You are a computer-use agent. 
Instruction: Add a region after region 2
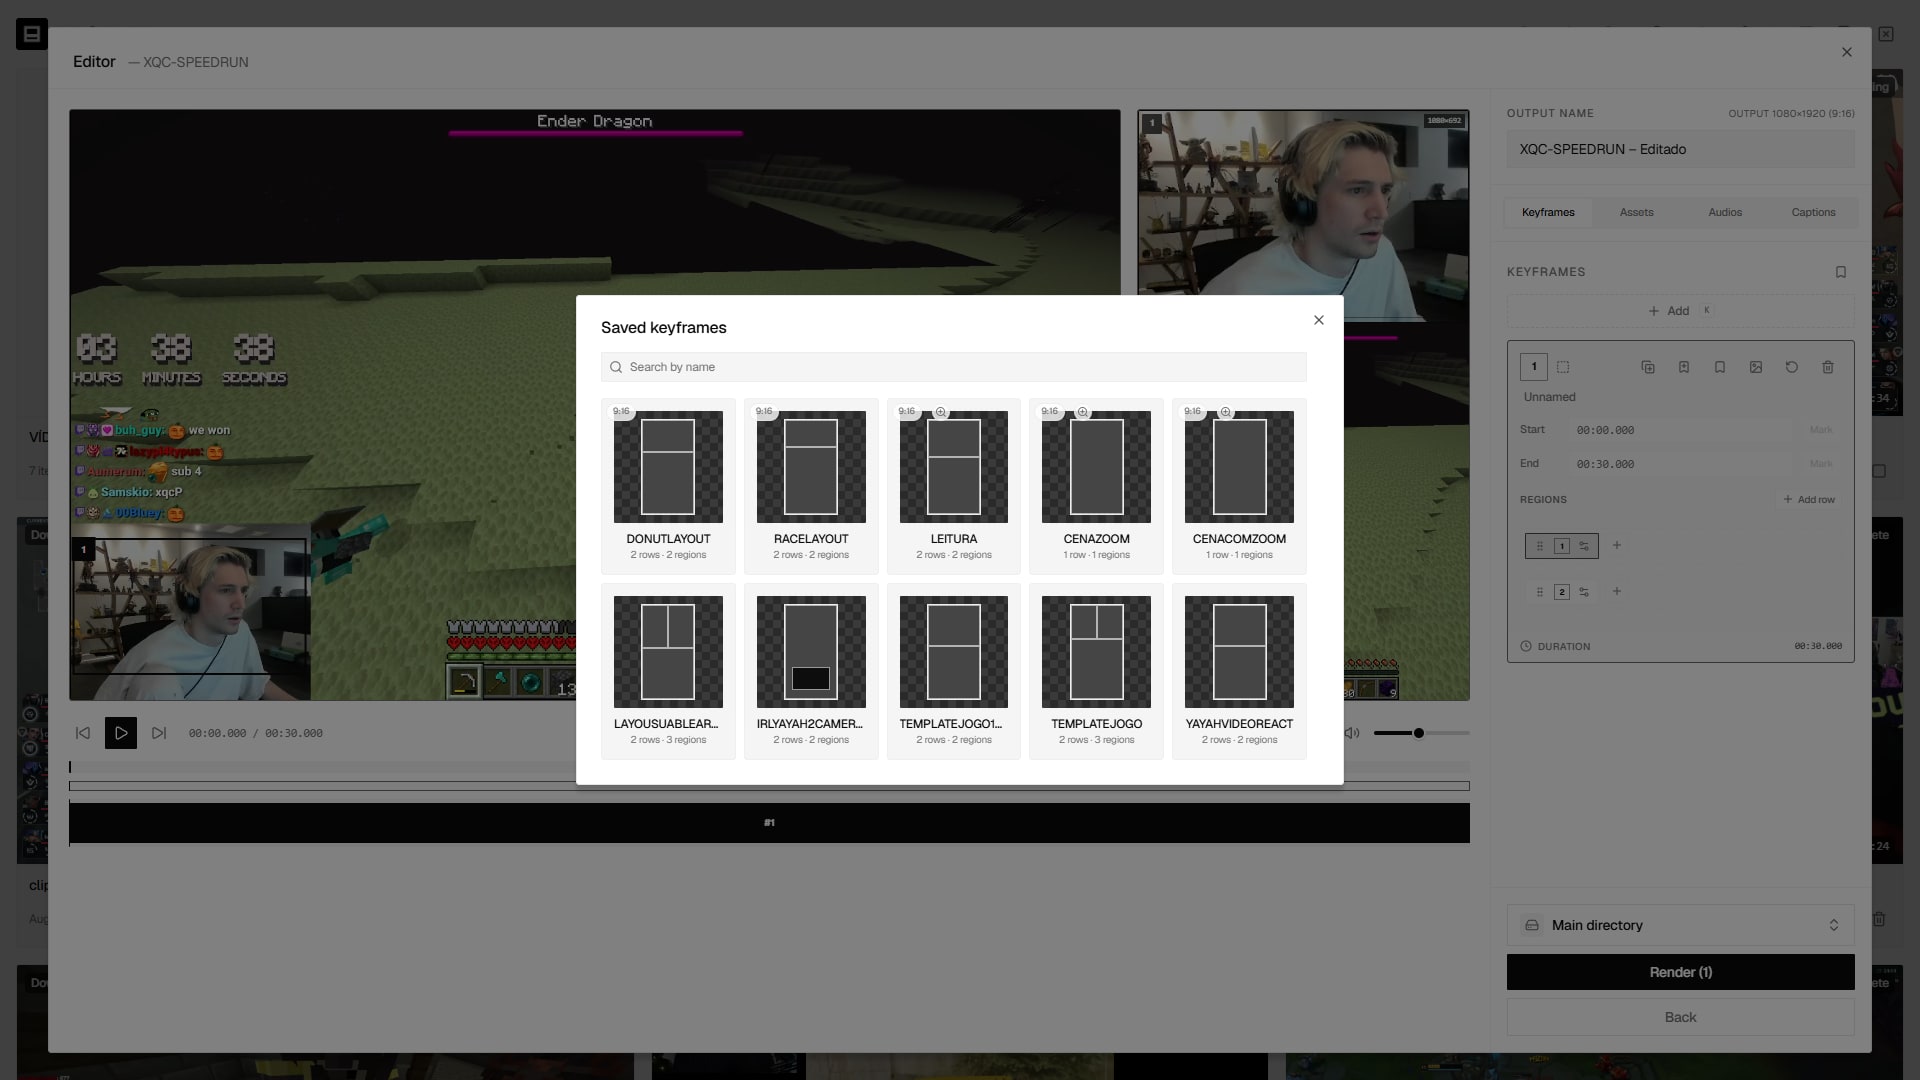tap(1616, 591)
